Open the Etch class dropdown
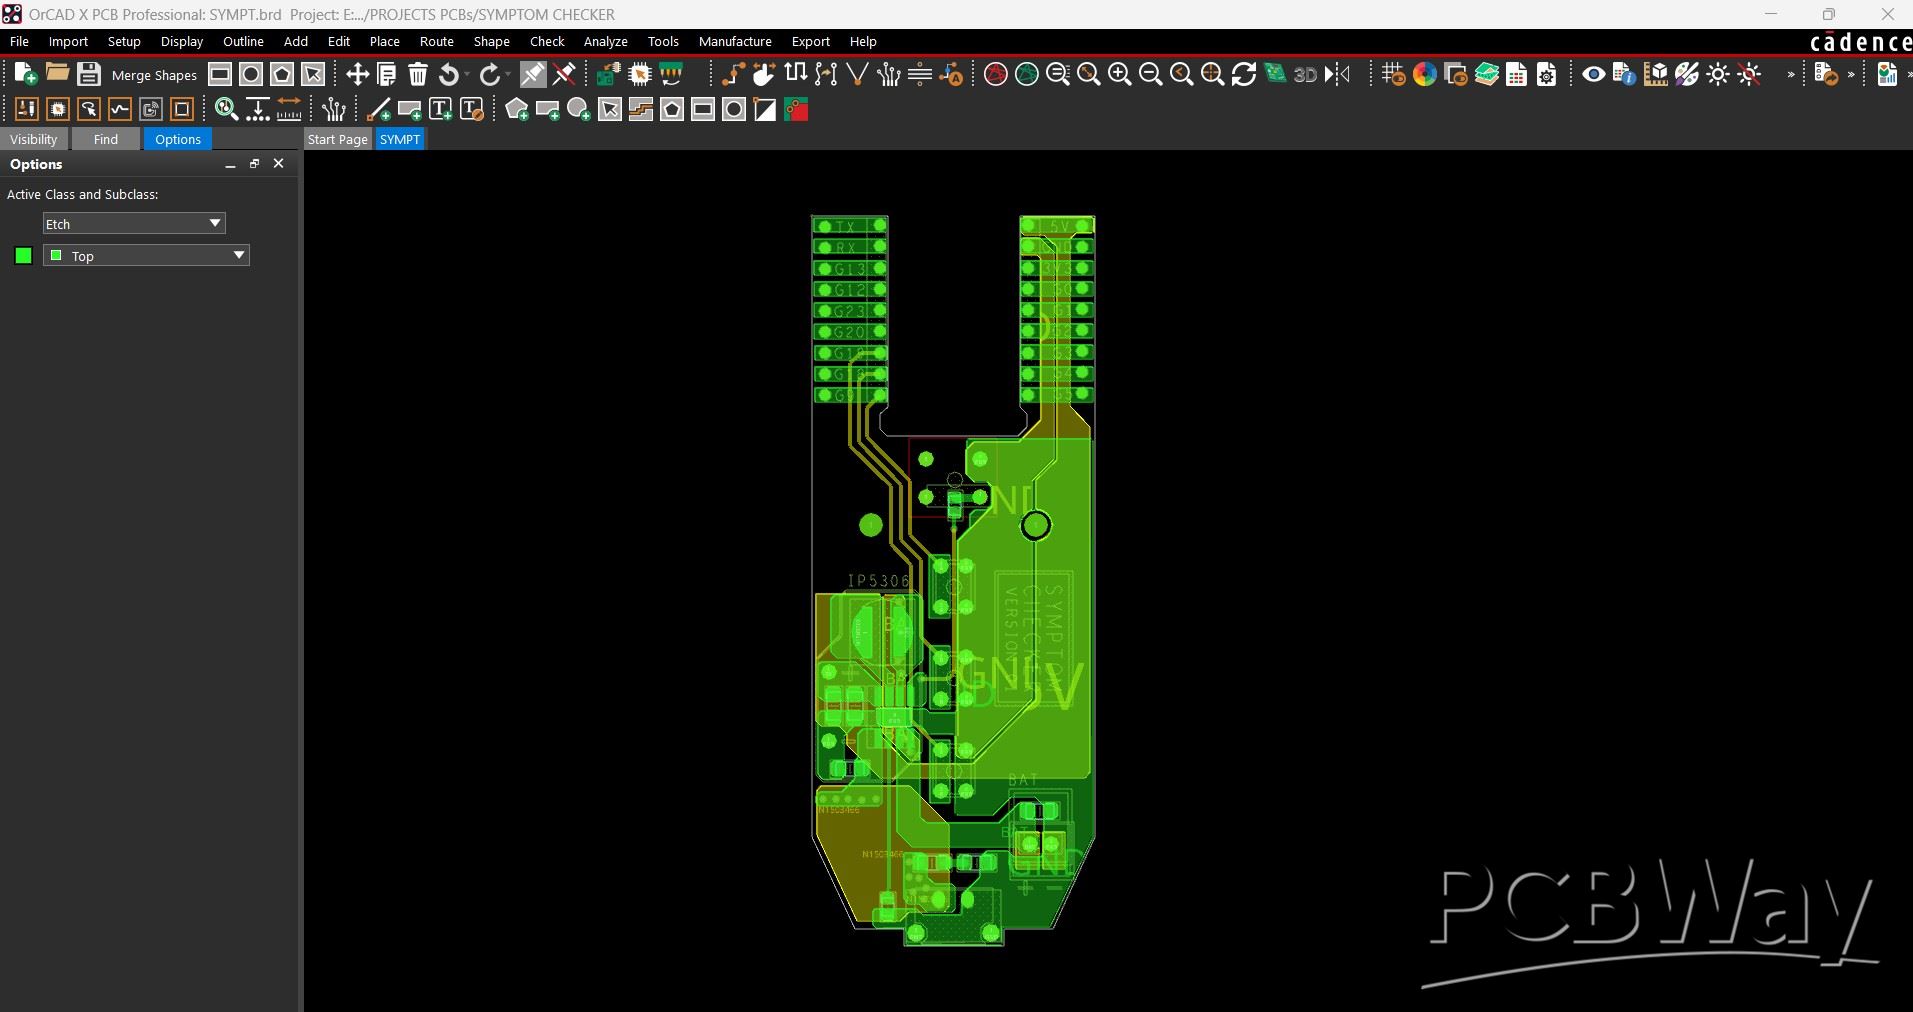This screenshot has height=1012, width=1913. [134, 224]
